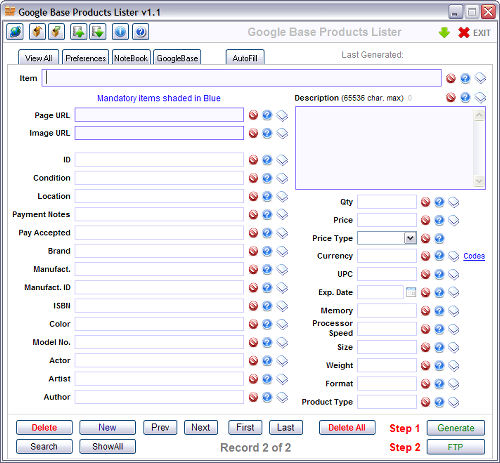500x463 pixels.
Task: Open the GoogleBase tab
Action: coord(177,58)
